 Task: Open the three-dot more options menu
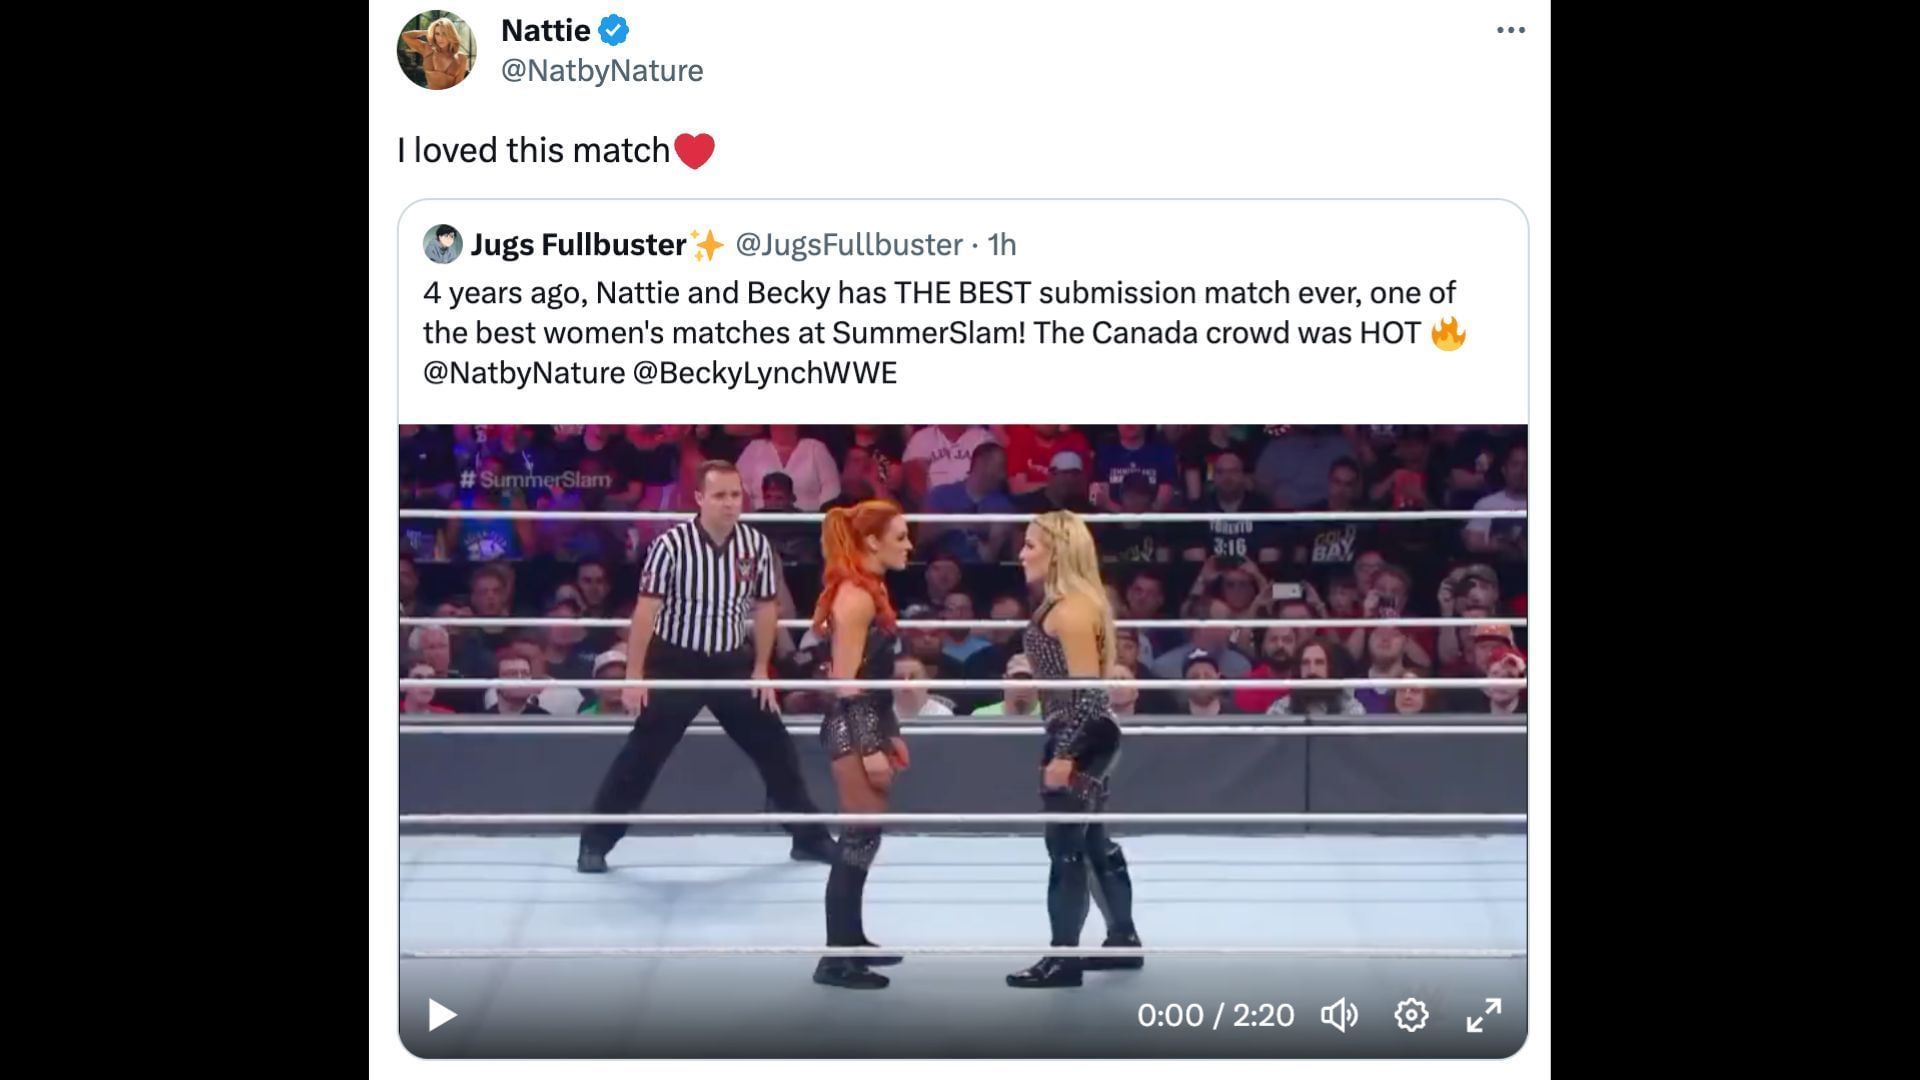[x=1510, y=30]
